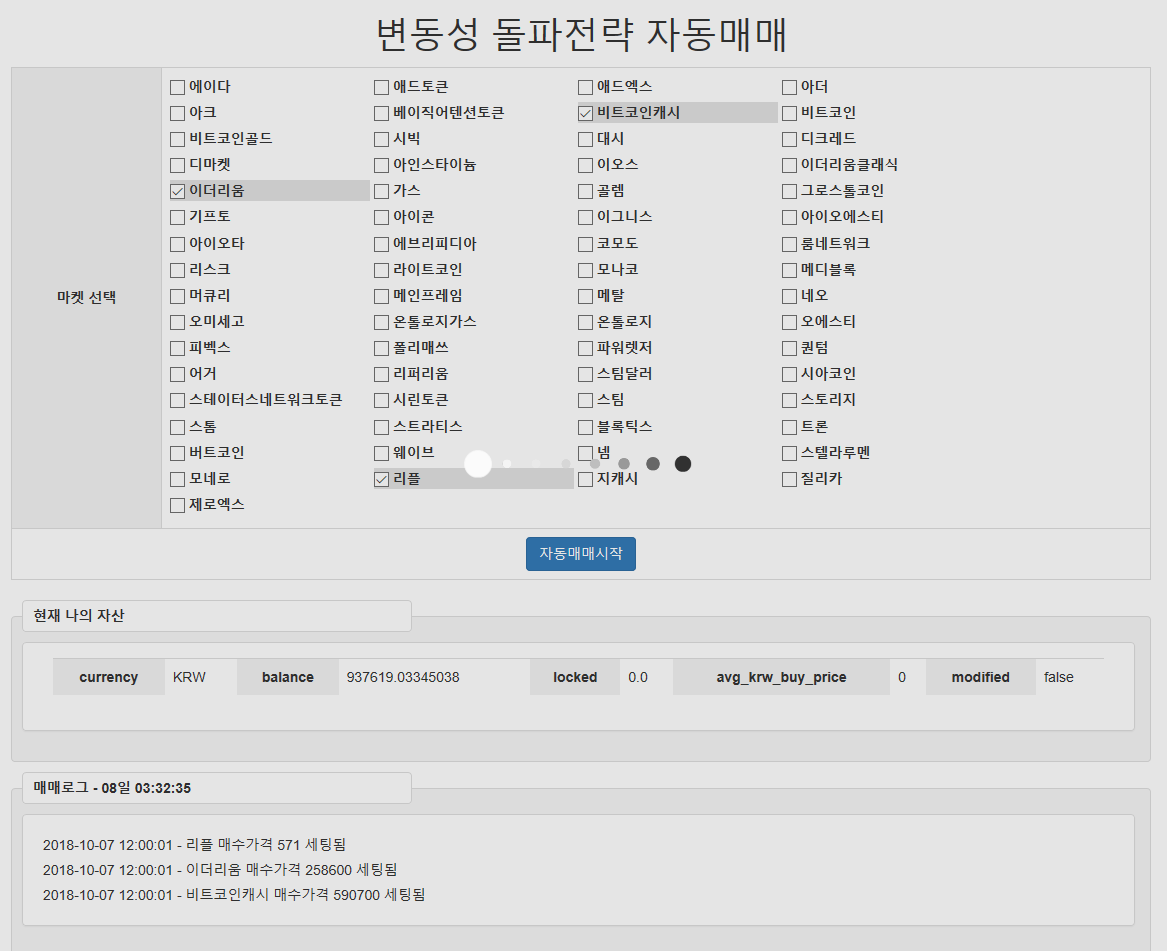Enable 베이직어텐션토큰 checkbox

coord(381,113)
